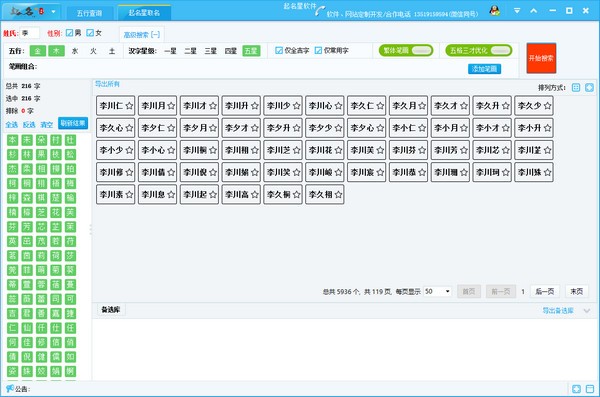
Task: Jump to last page with 末页
Action: pos(576,292)
